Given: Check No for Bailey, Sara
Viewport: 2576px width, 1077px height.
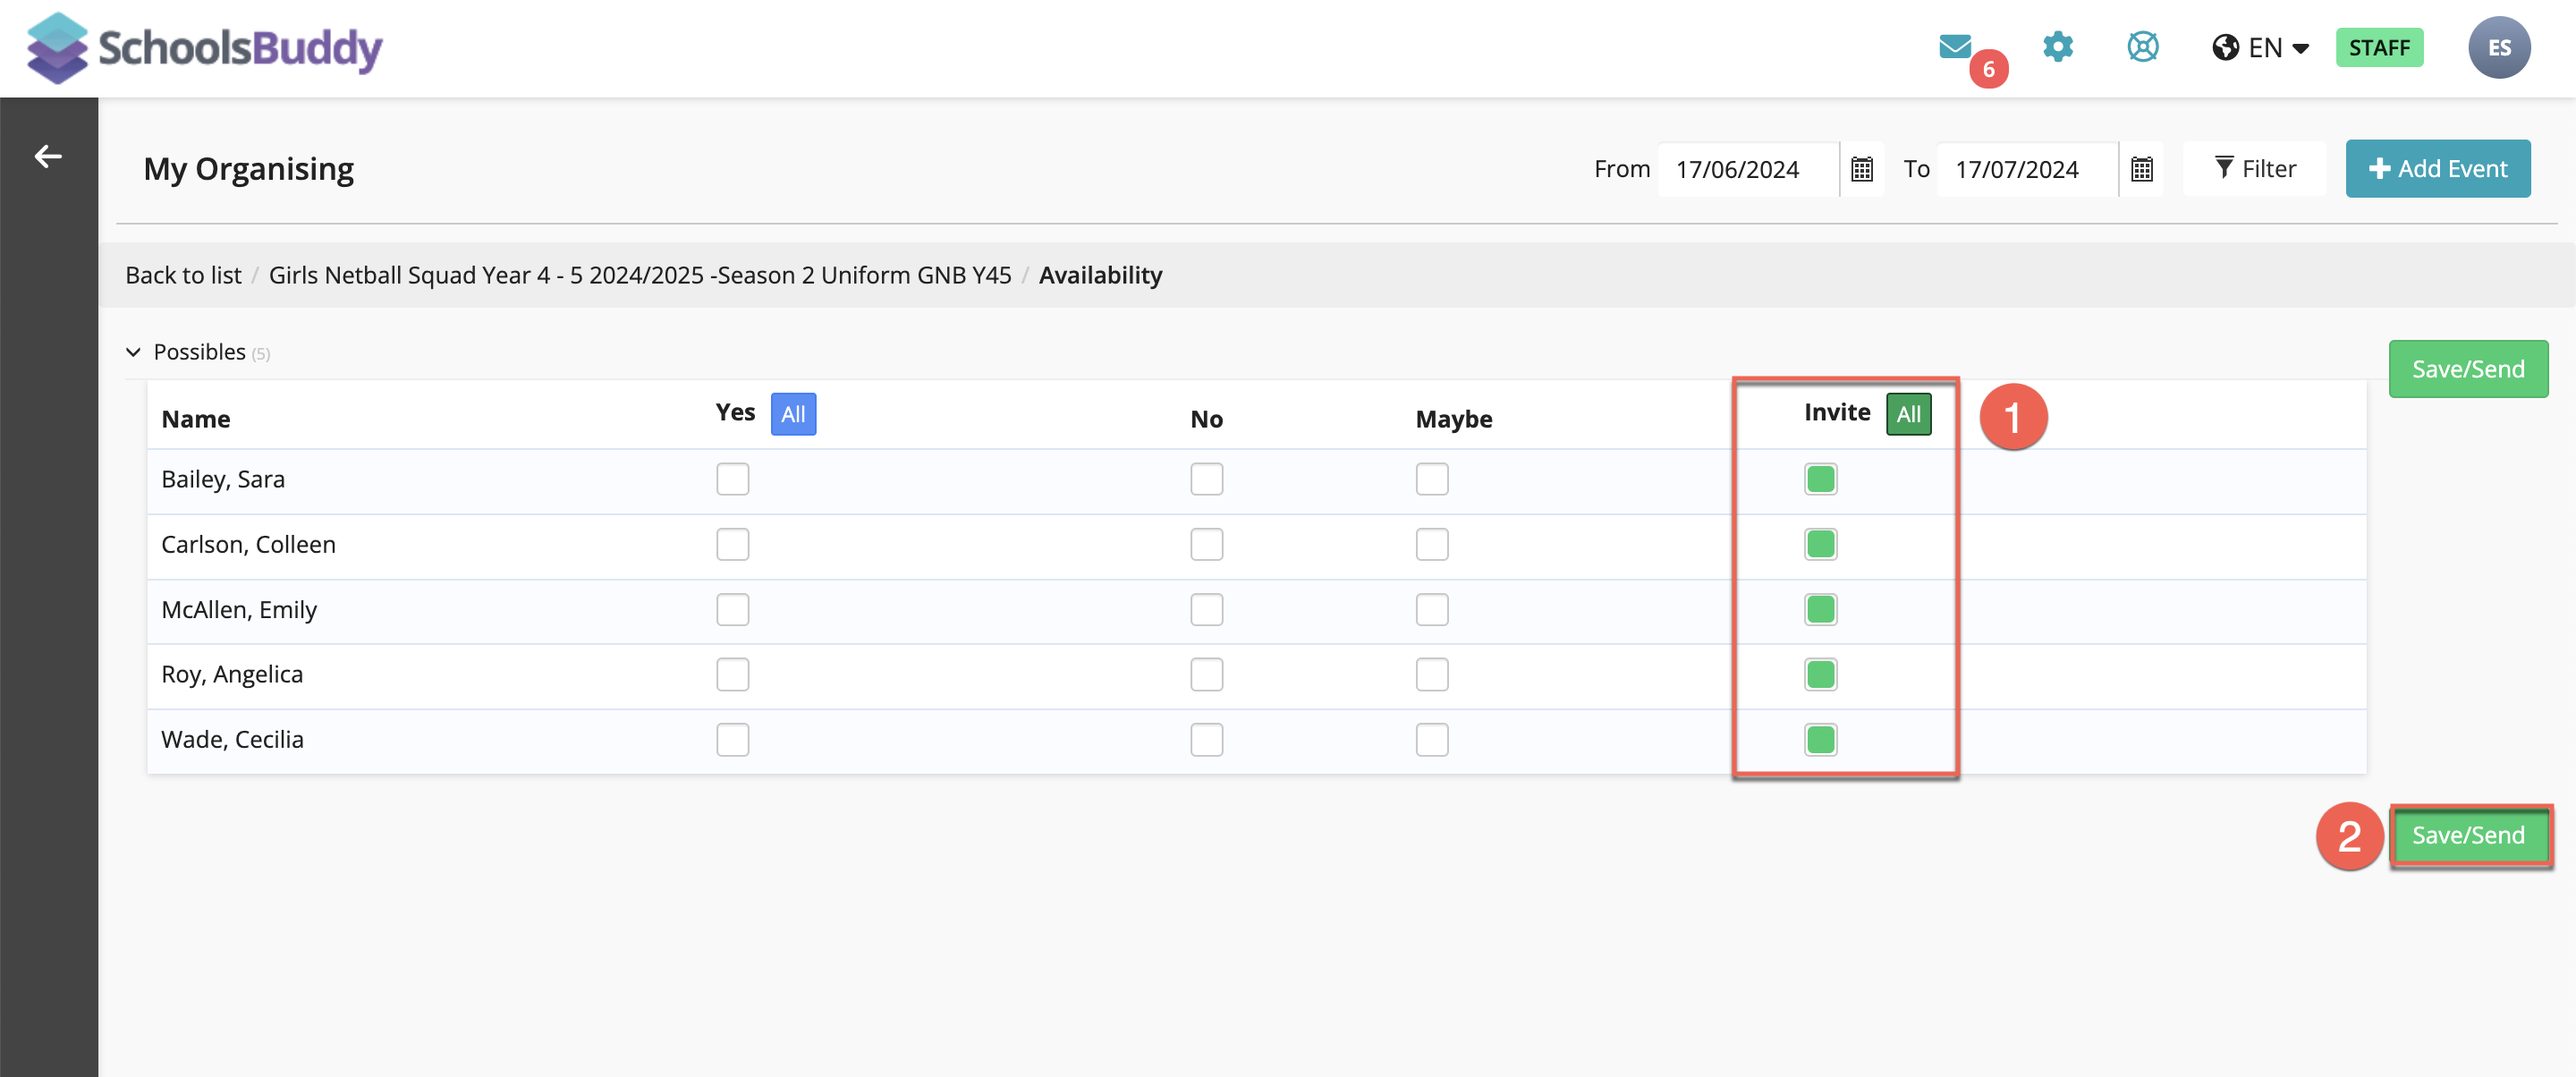Looking at the screenshot, I should [1206, 479].
